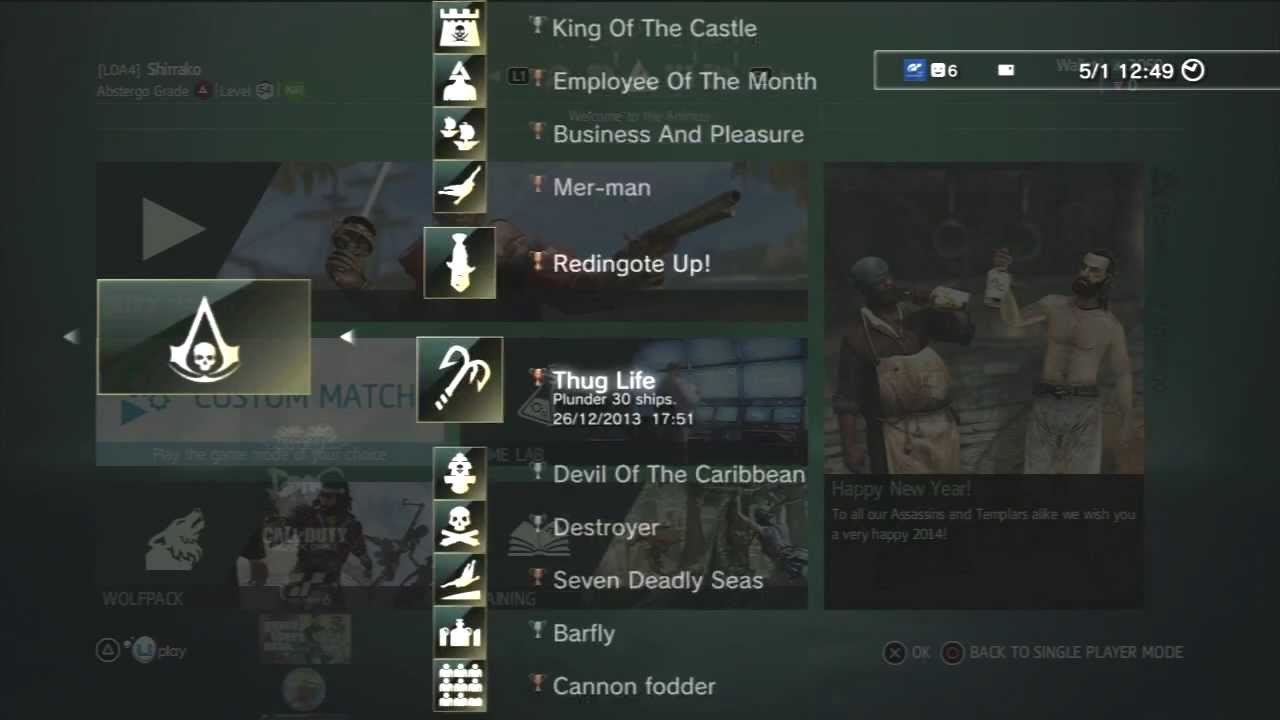Click the left arrow beside the game tile
Image resolution: width=1280 pixels, height=720 pixels.
coord(71,337)
